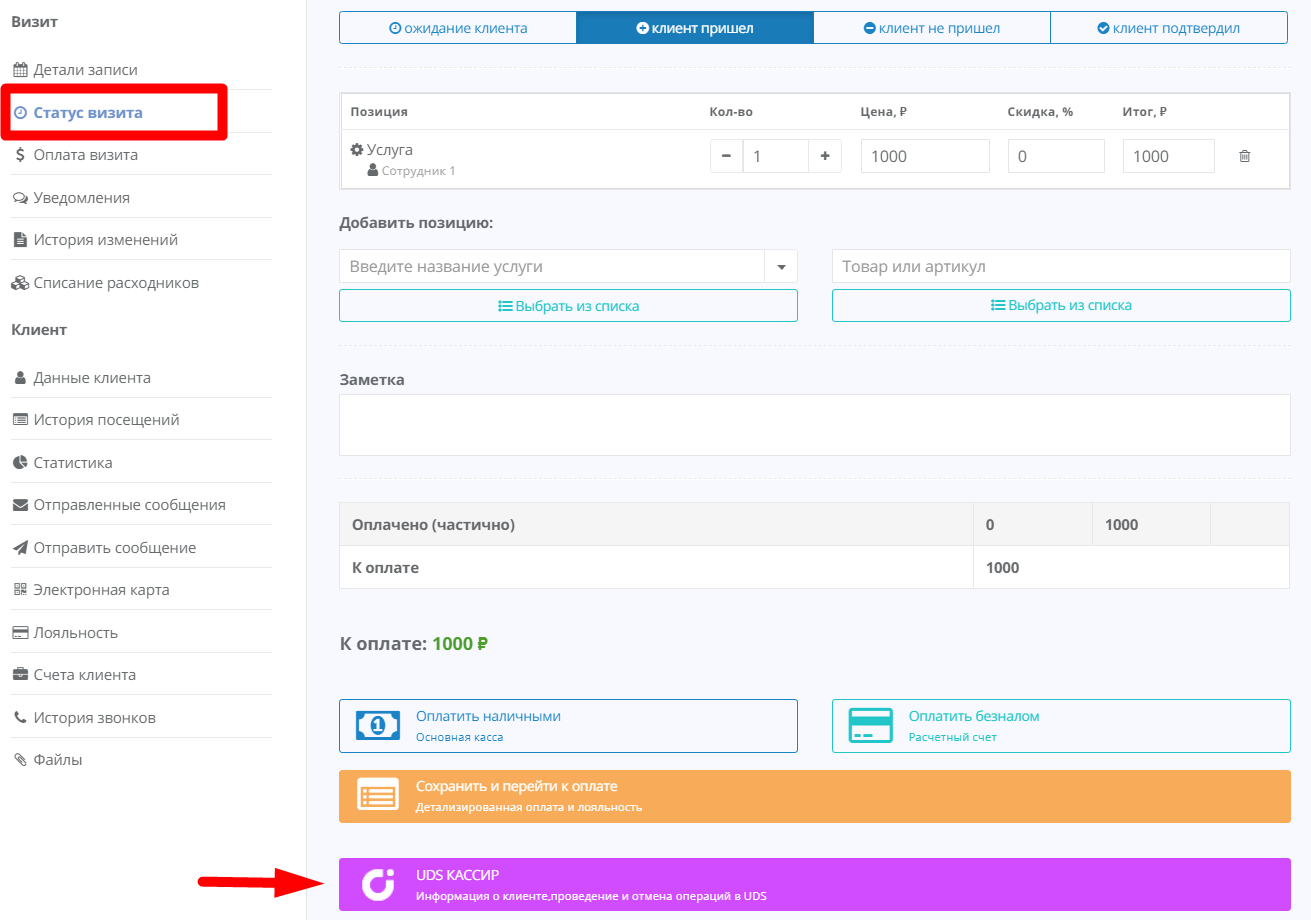Click the paperclip icon beside Файлы
The image size is (1311, 920).
pyautogui.click(x=19, y=760)
